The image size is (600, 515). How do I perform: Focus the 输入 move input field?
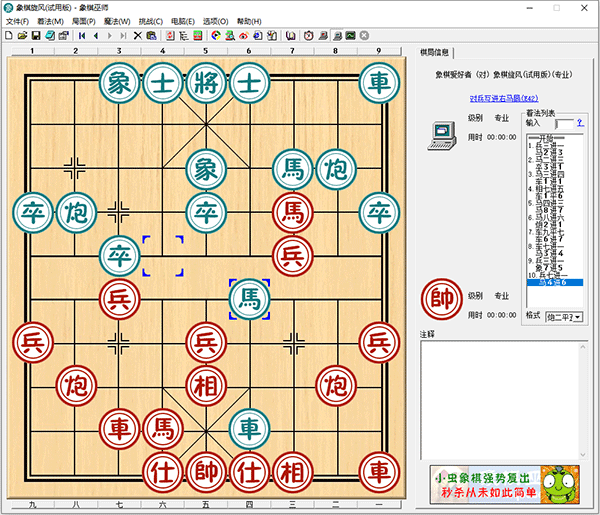[566, 123]
